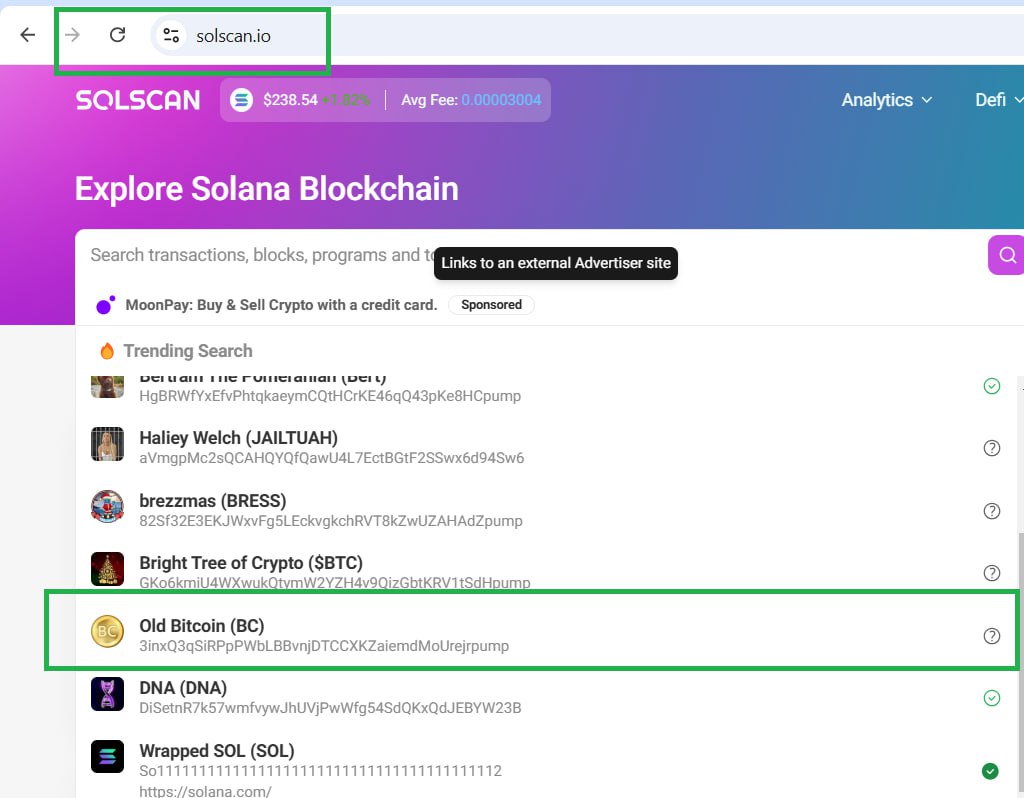Click the solscan.io address bar text
Viewport: 1024px width, 798px height.
pos(233,36)
